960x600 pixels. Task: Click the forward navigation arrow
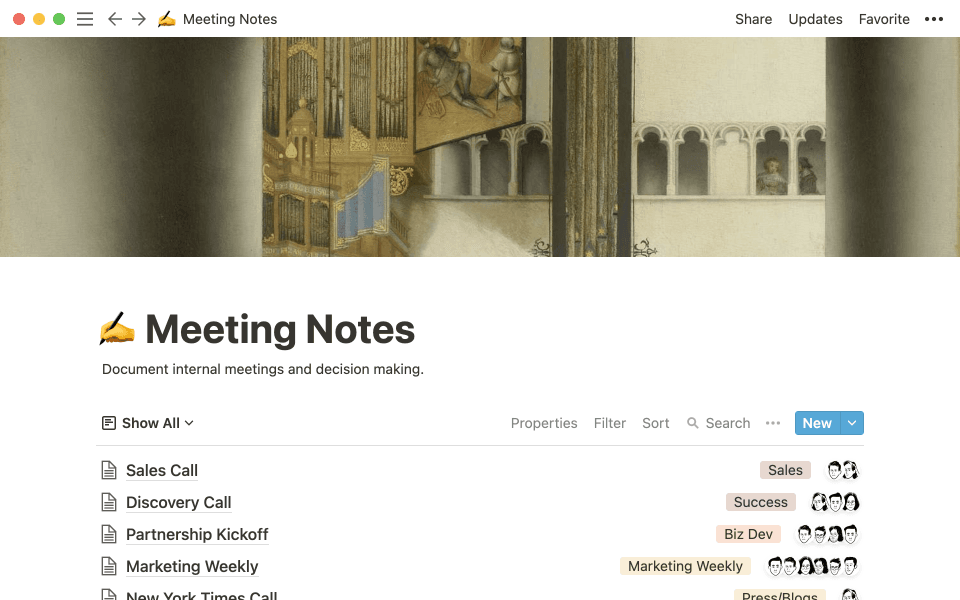pos(139,18)
